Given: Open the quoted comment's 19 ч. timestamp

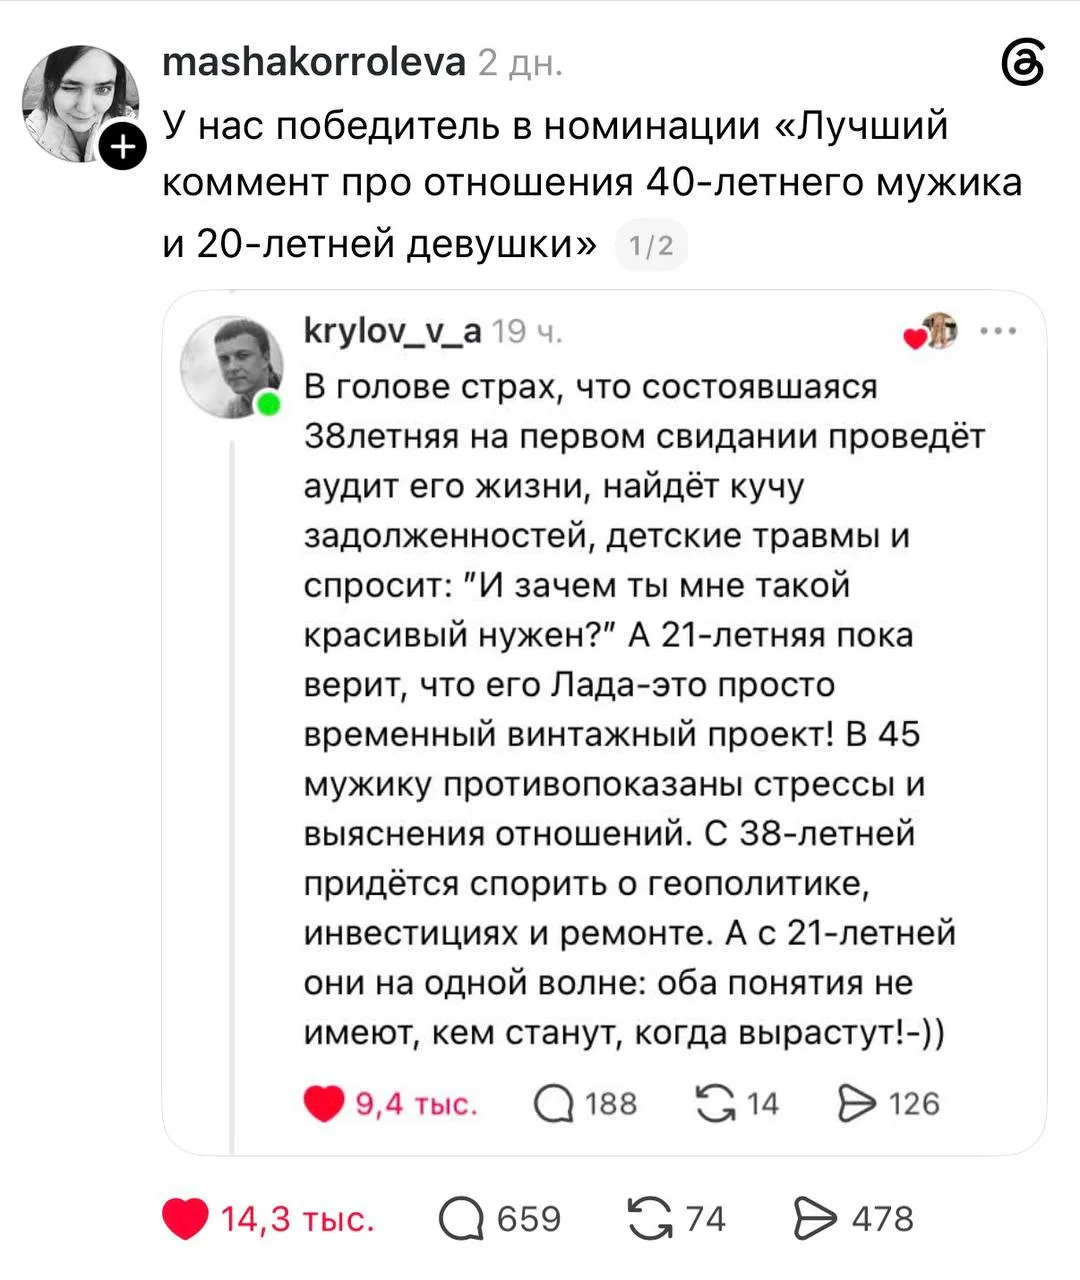Looking at the screenshot, I should pos(527,331).
